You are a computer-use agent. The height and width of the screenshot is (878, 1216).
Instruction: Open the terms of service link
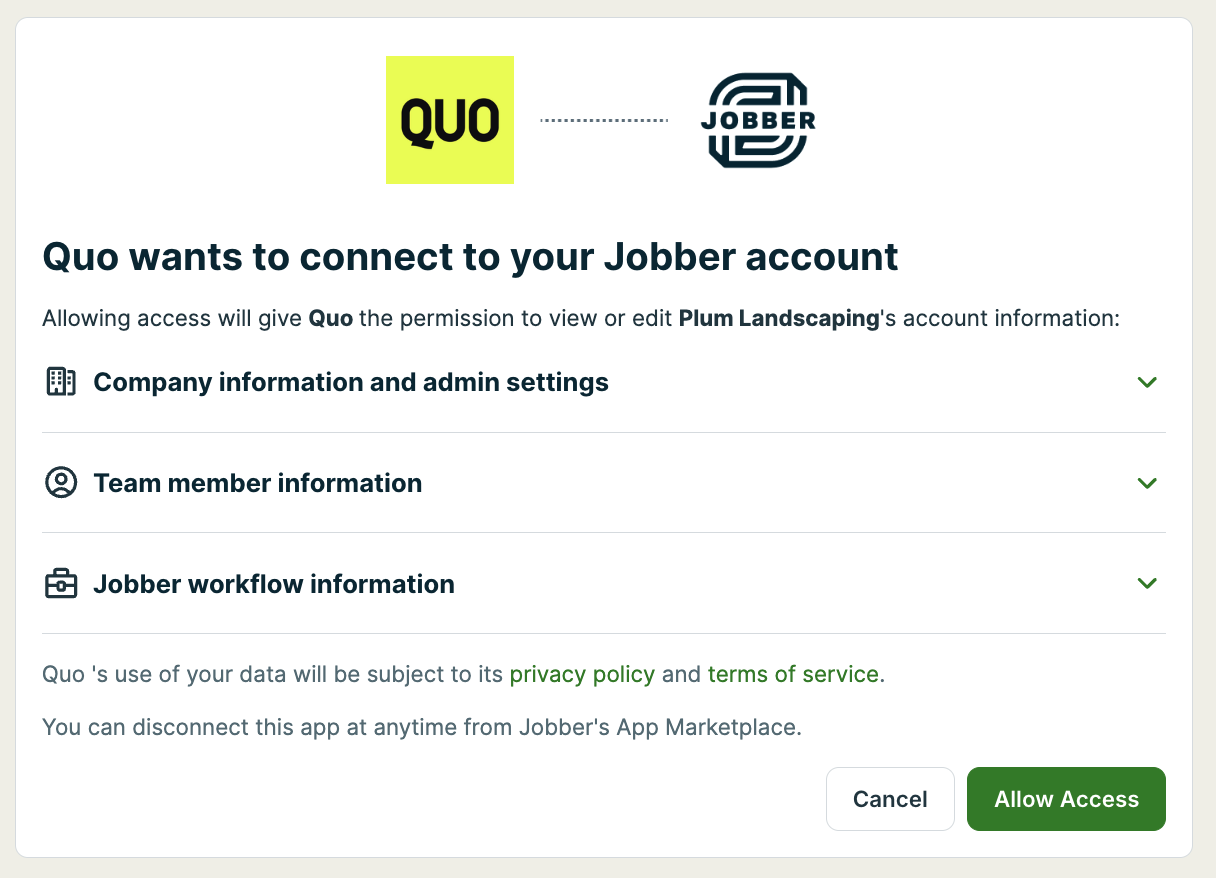793,674
